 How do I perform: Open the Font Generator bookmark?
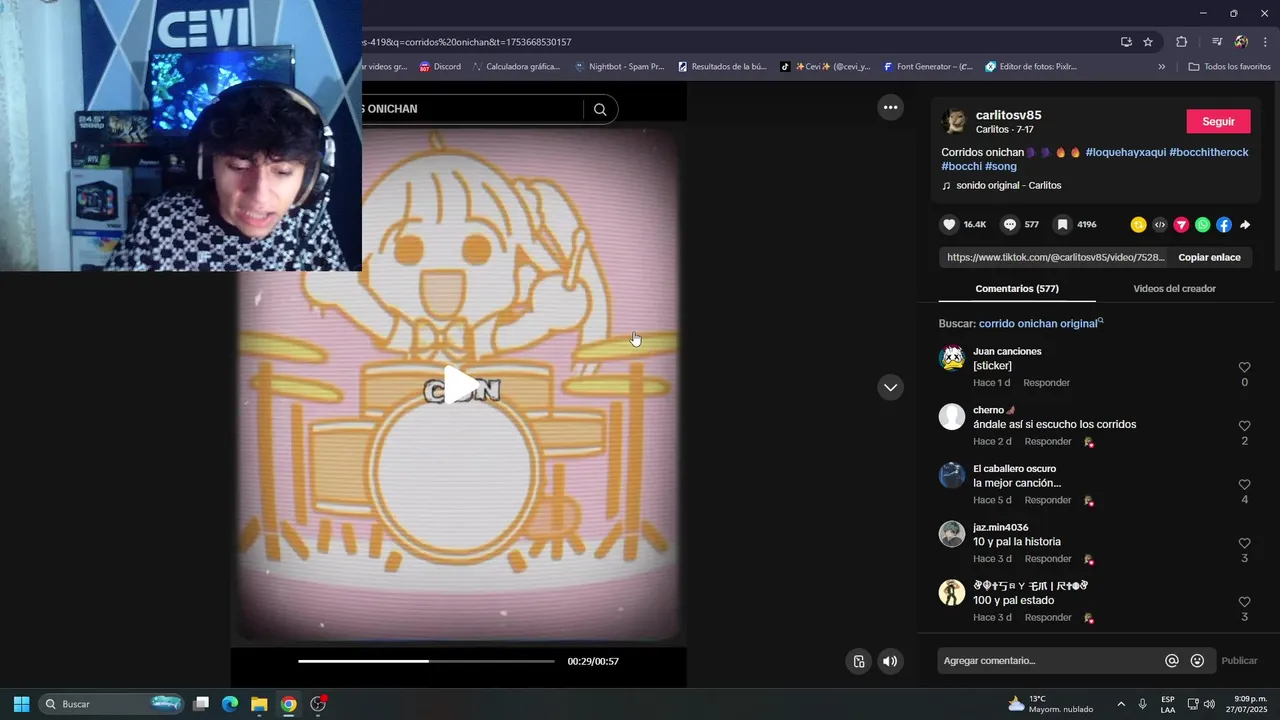point(927,67)
